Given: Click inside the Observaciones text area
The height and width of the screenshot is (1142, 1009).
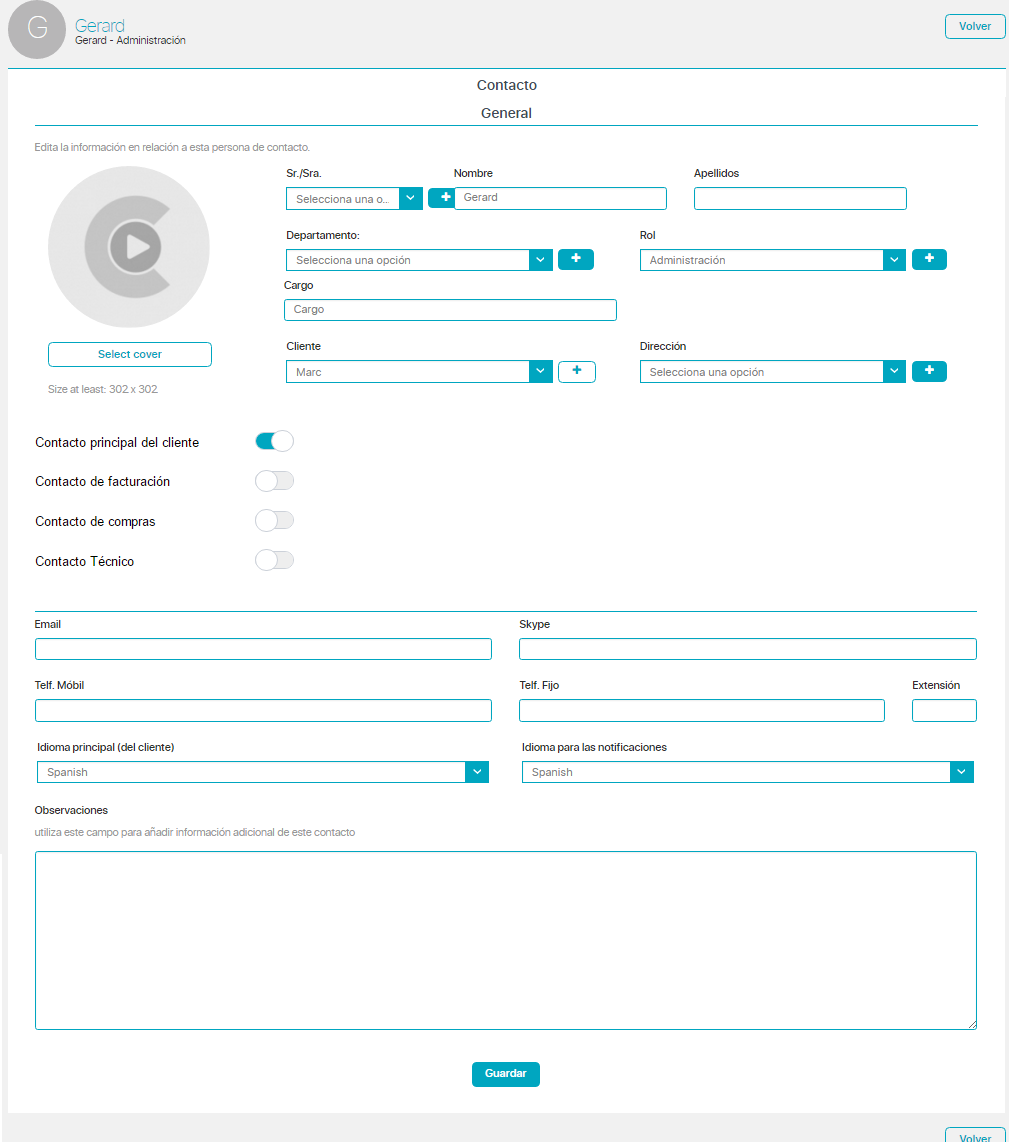Looking at the screenshot, I should (x=506, y=940).
